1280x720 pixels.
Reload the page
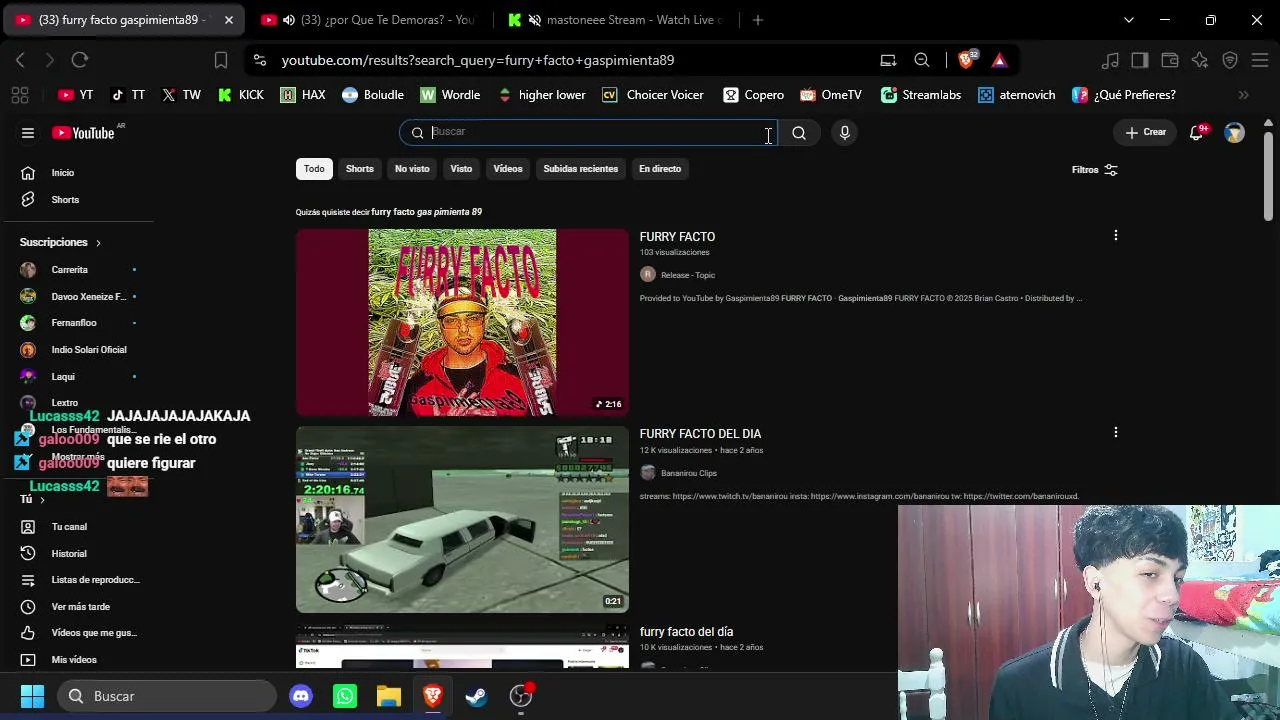pyautogui.click(x=80, y=60)
